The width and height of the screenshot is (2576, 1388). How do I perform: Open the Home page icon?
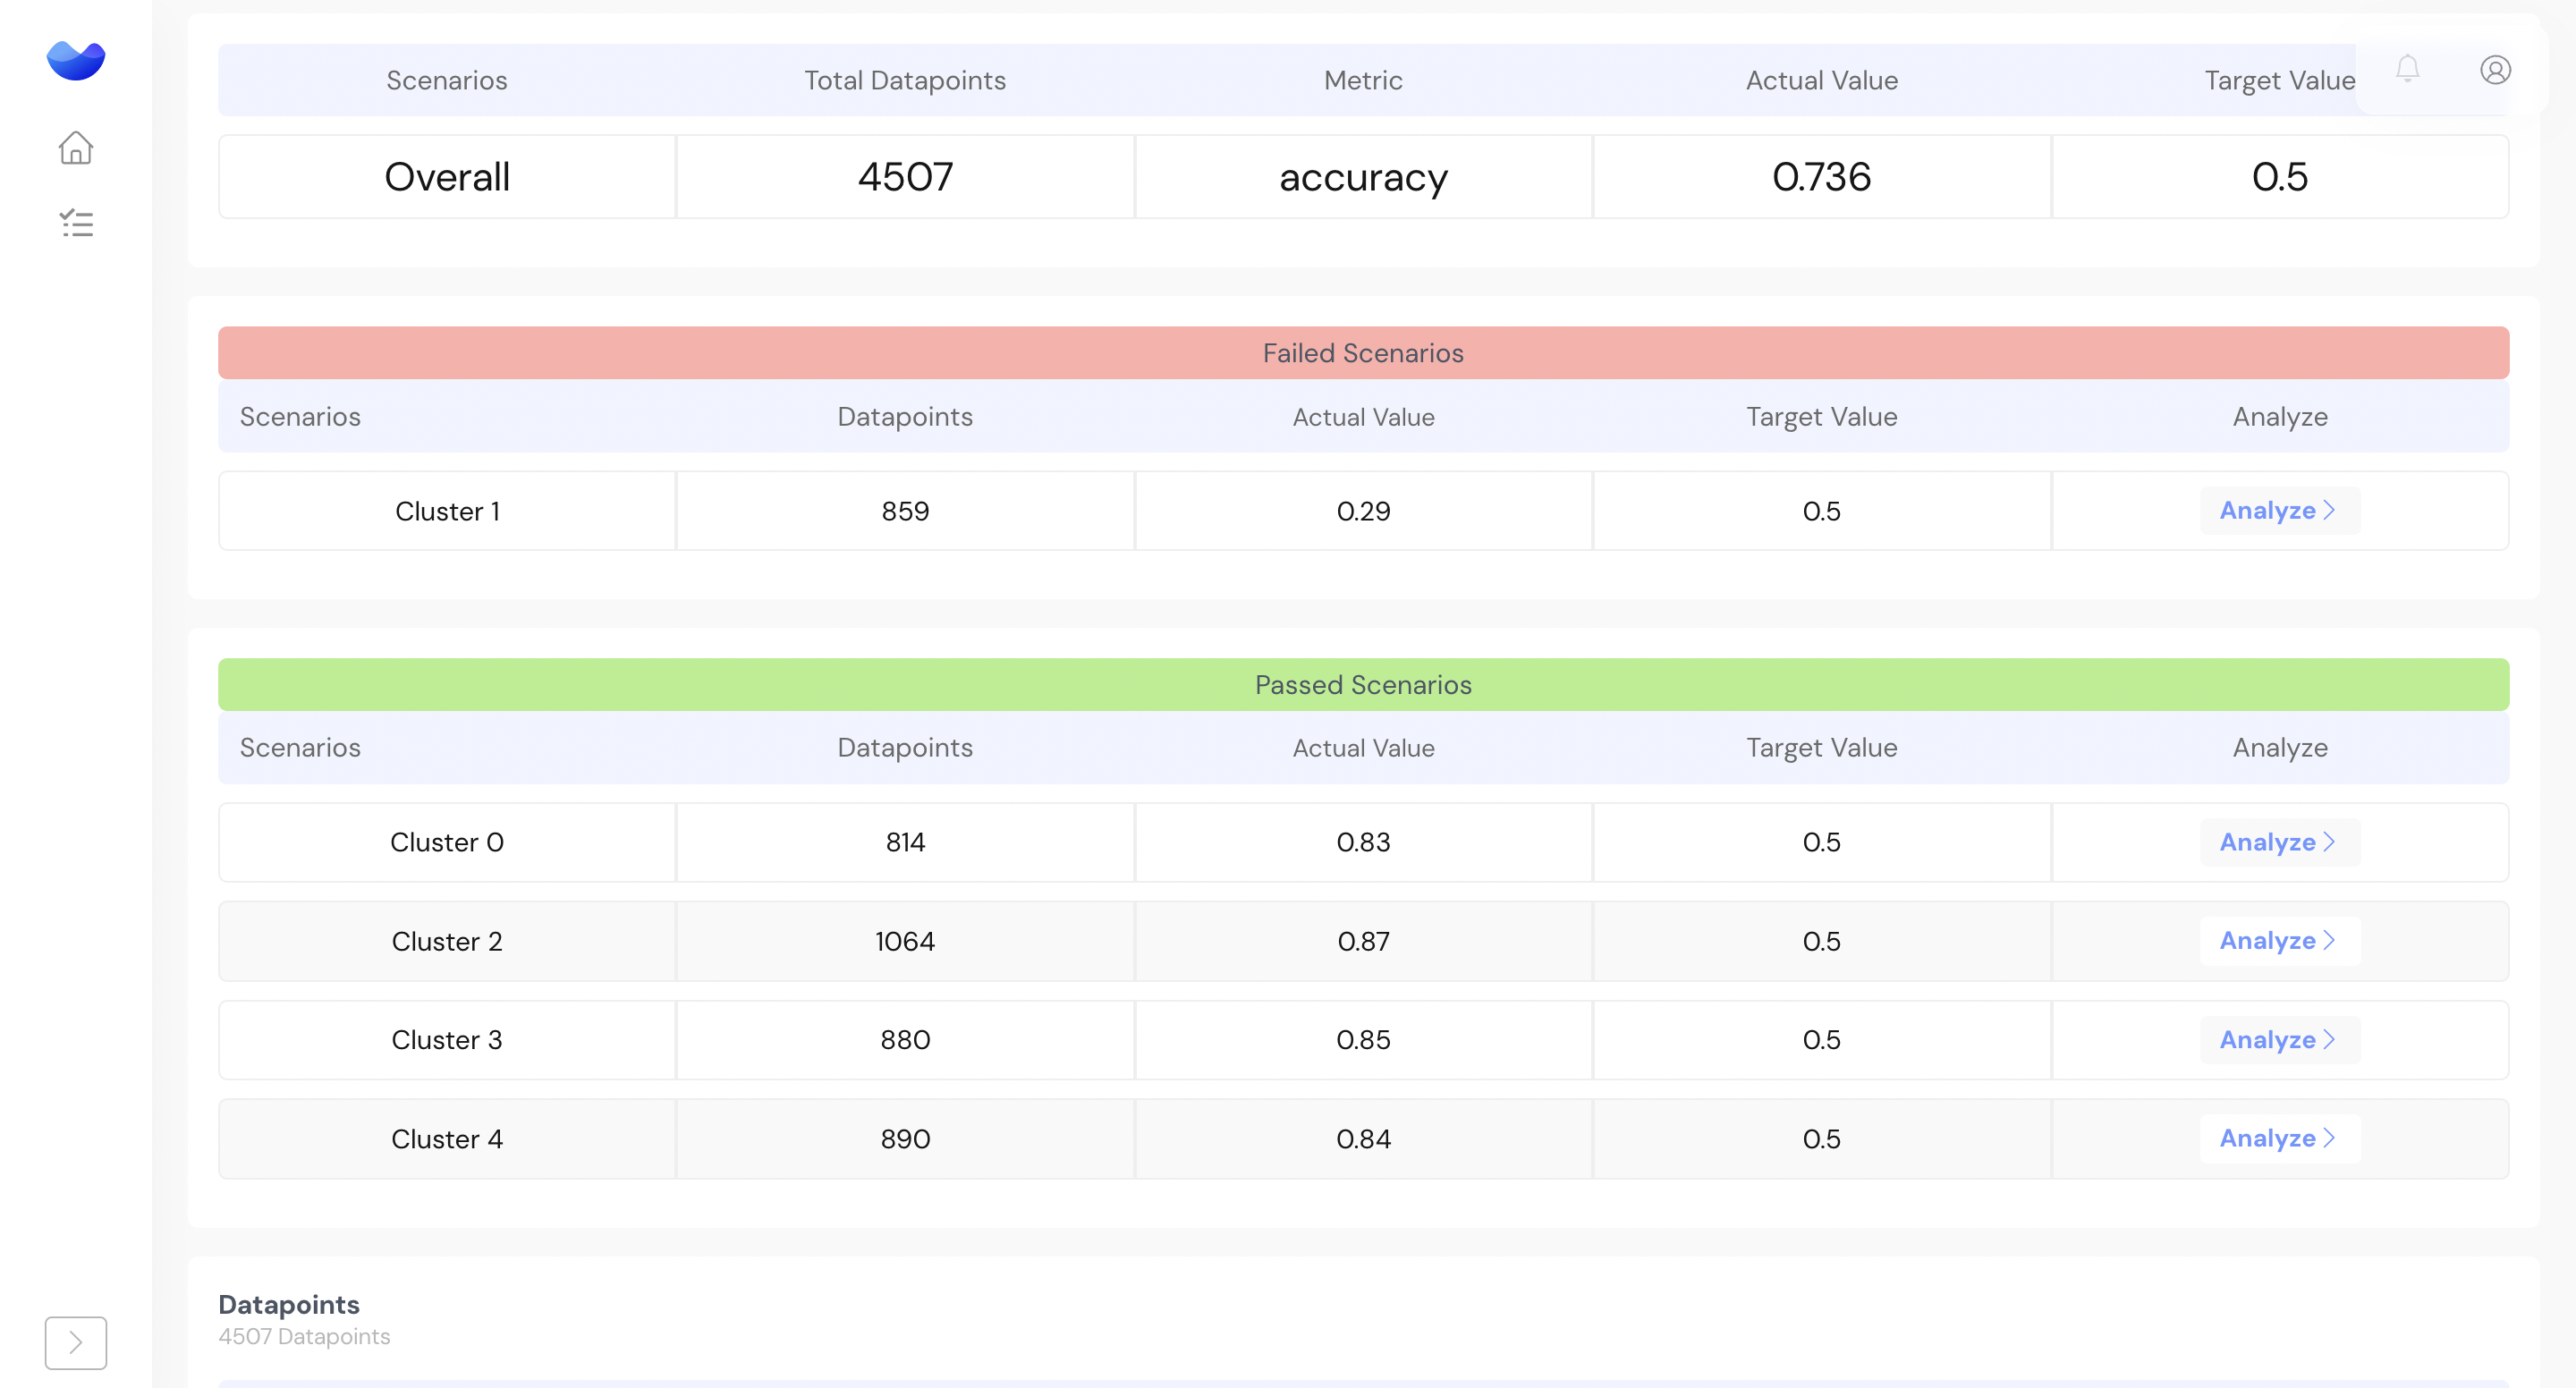tap(75, 148)
